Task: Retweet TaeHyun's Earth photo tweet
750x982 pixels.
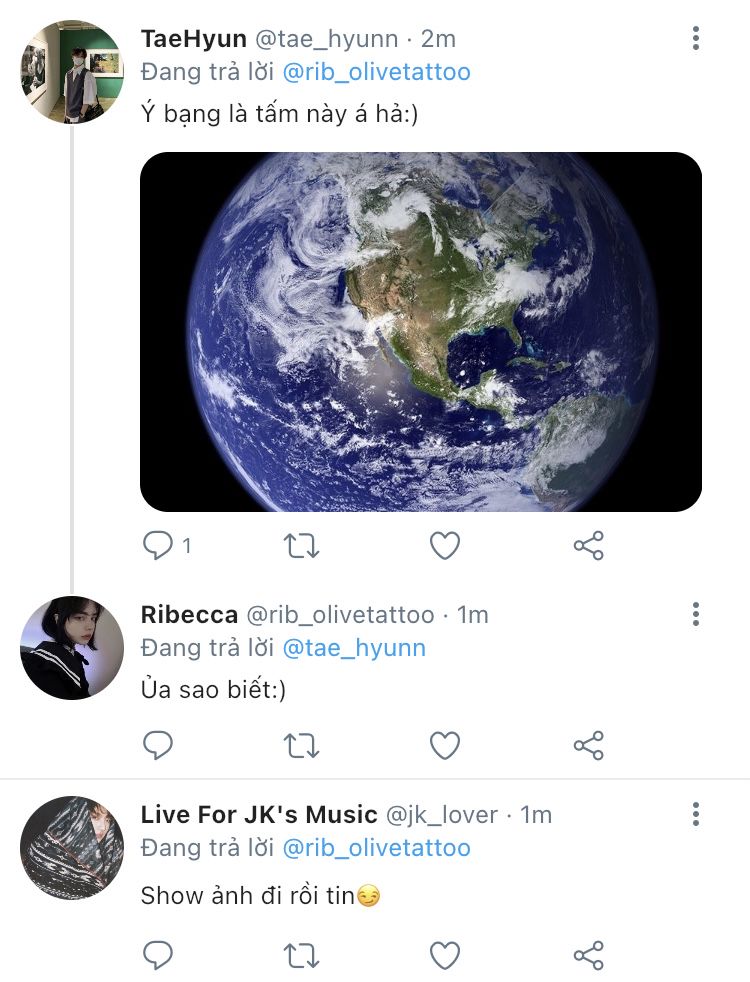Action: pyautogui.click(x=302, y=545)
